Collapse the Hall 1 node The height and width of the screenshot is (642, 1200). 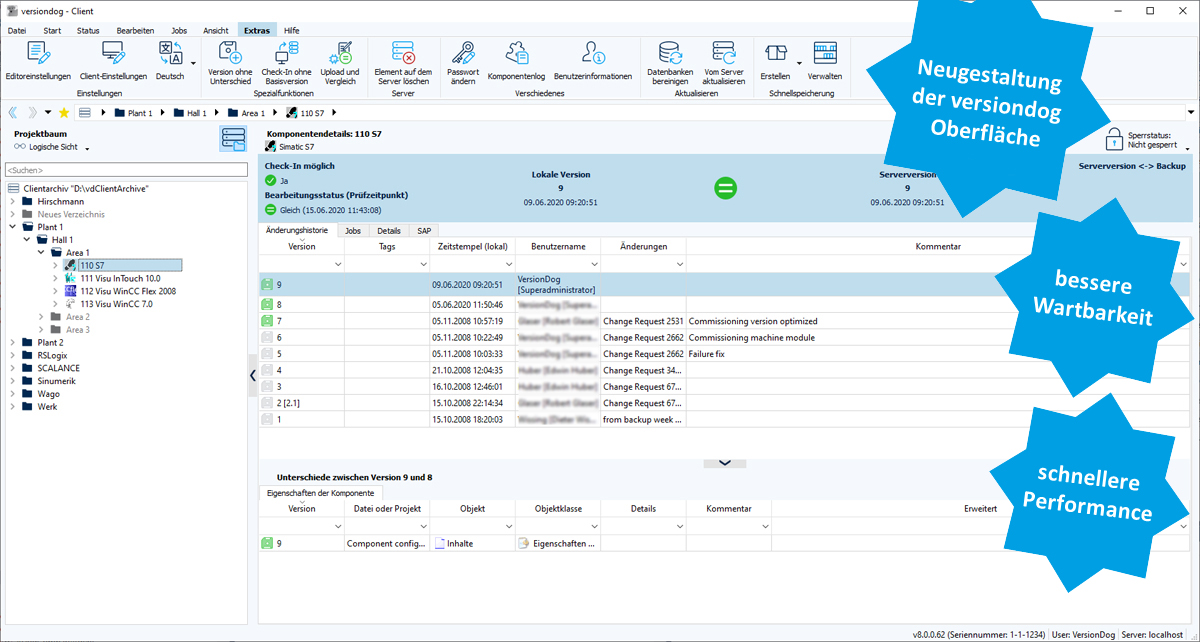28,240
